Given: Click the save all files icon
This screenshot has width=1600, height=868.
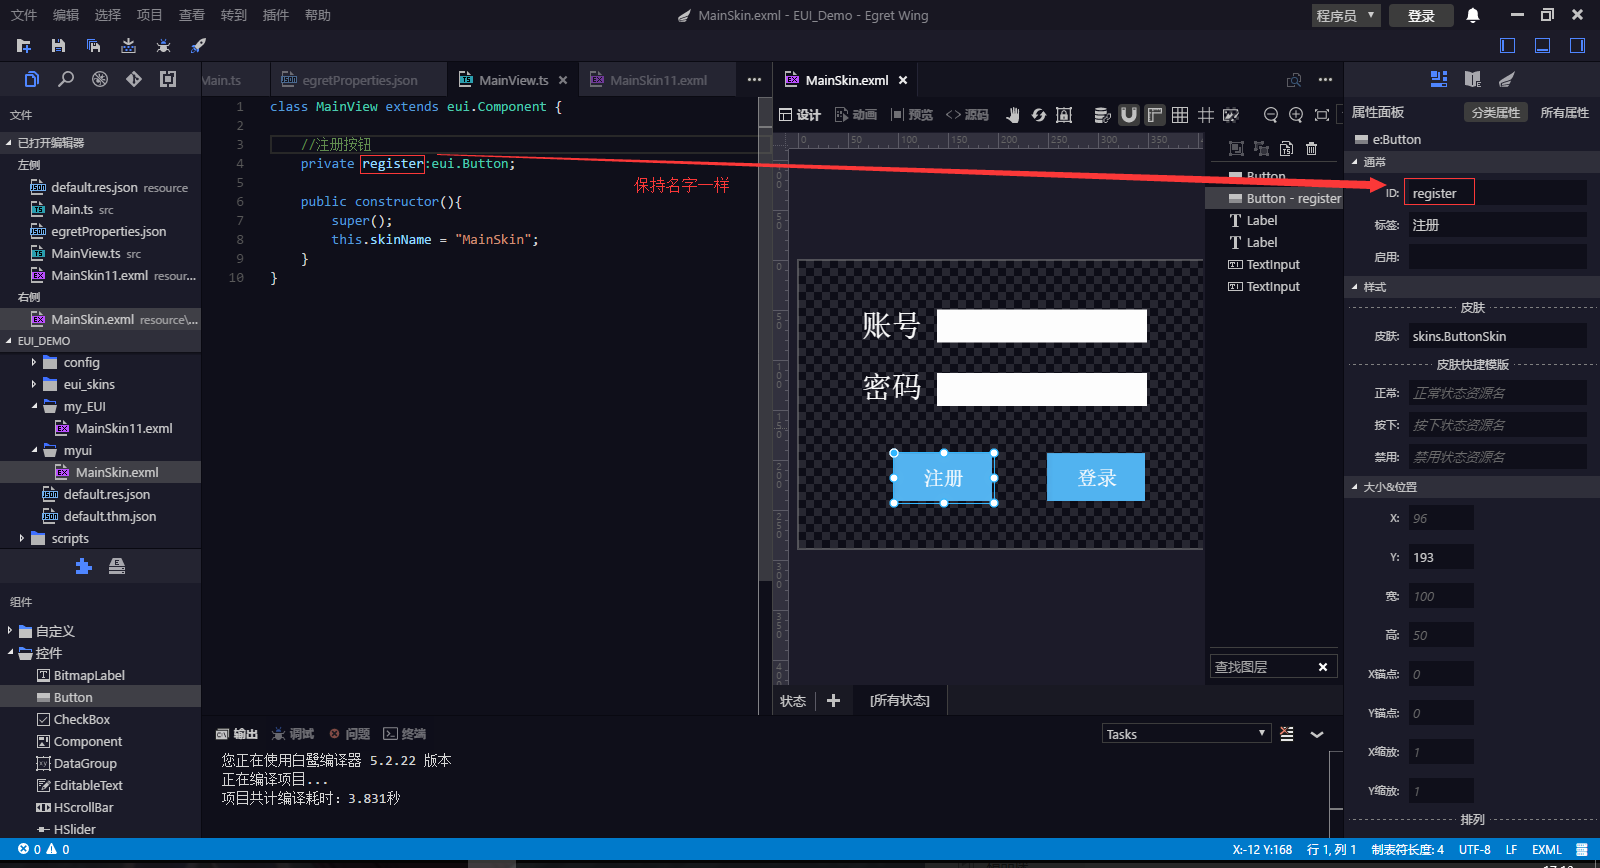Looking at the screenshot, I should pyautogui.click(x=93, y=46).
